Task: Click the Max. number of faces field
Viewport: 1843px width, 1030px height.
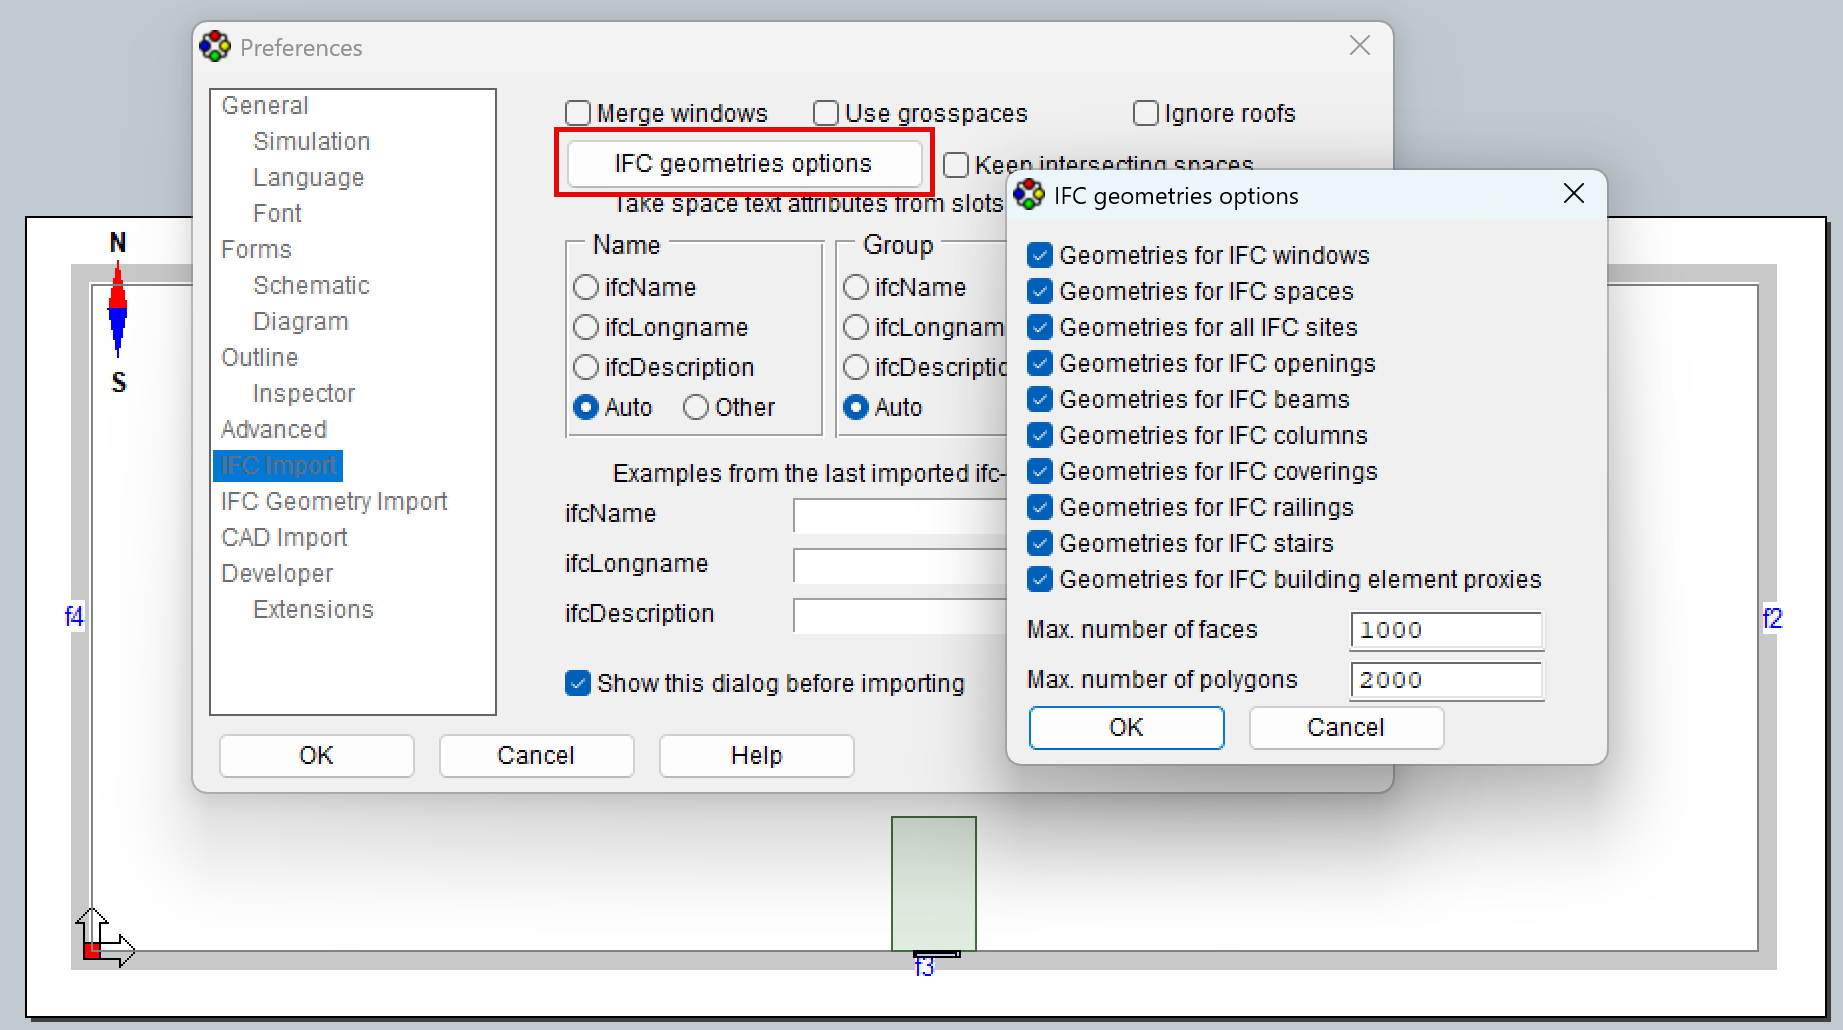Action: (x=1446, y=630)
